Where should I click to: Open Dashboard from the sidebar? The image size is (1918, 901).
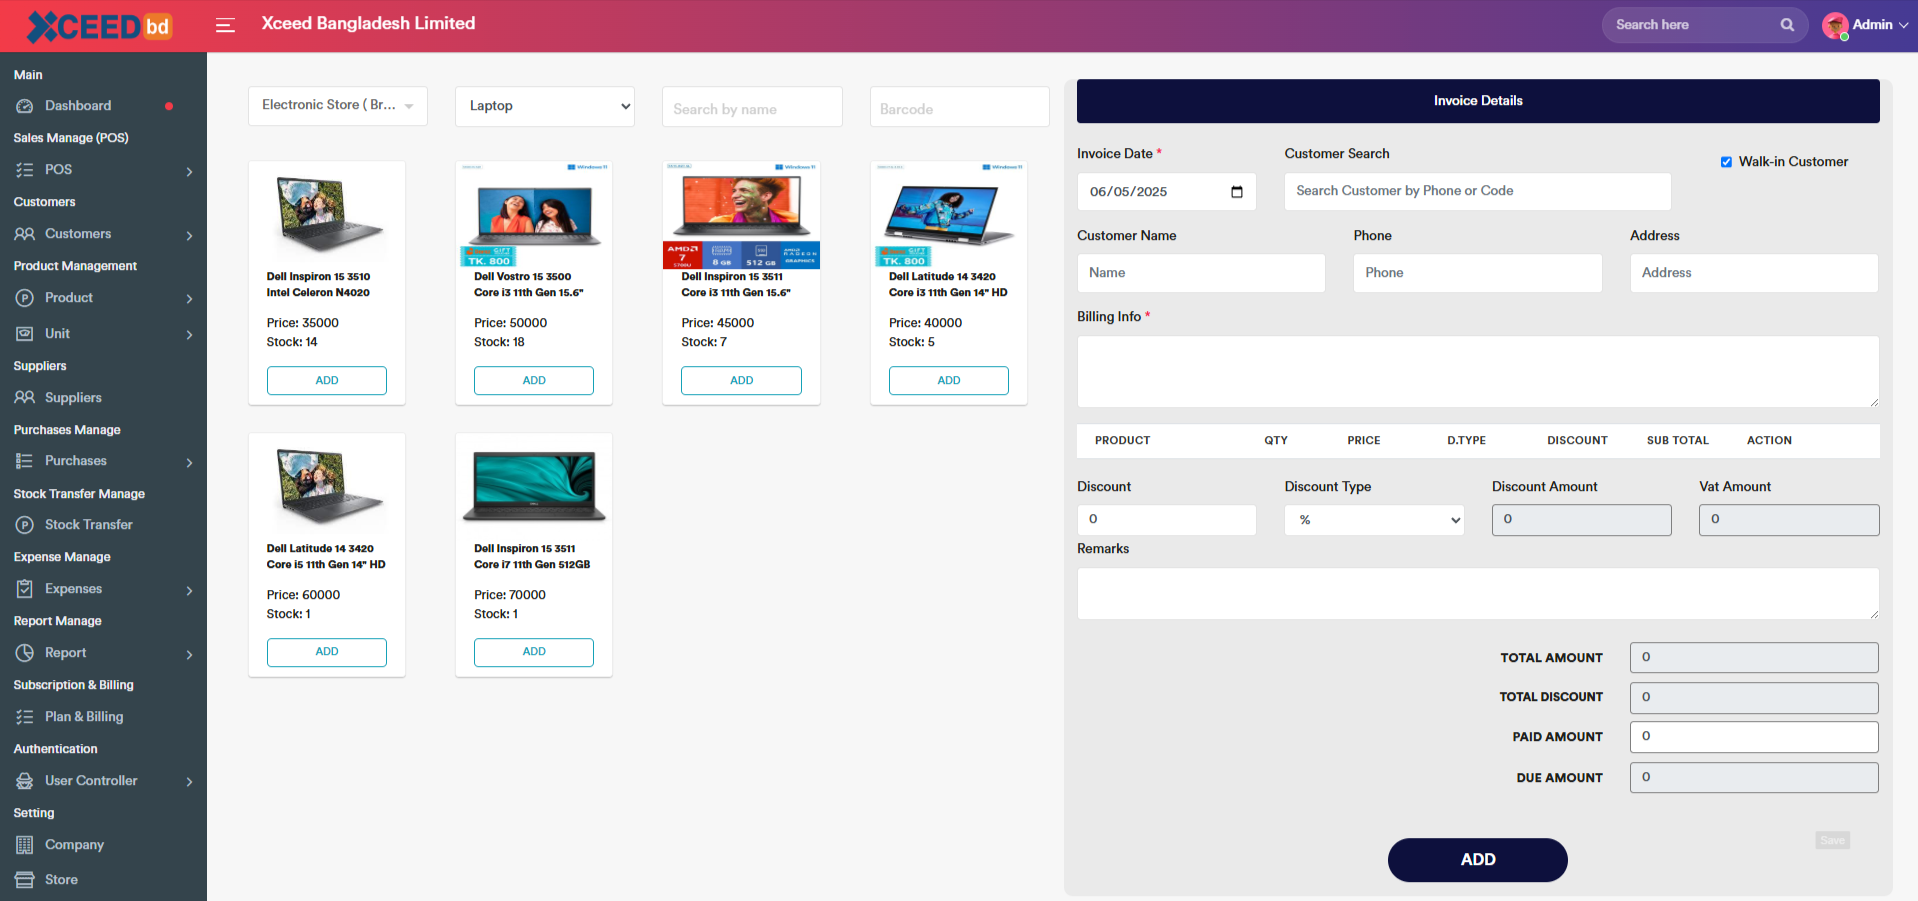(x=78, y=106)
